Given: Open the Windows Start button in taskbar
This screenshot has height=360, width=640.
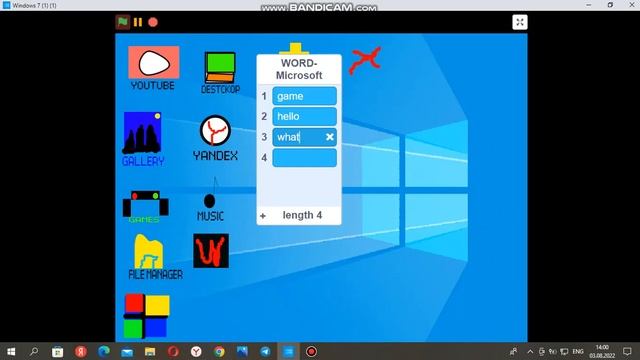Looking at the screenshot, I should pos(11,351).
